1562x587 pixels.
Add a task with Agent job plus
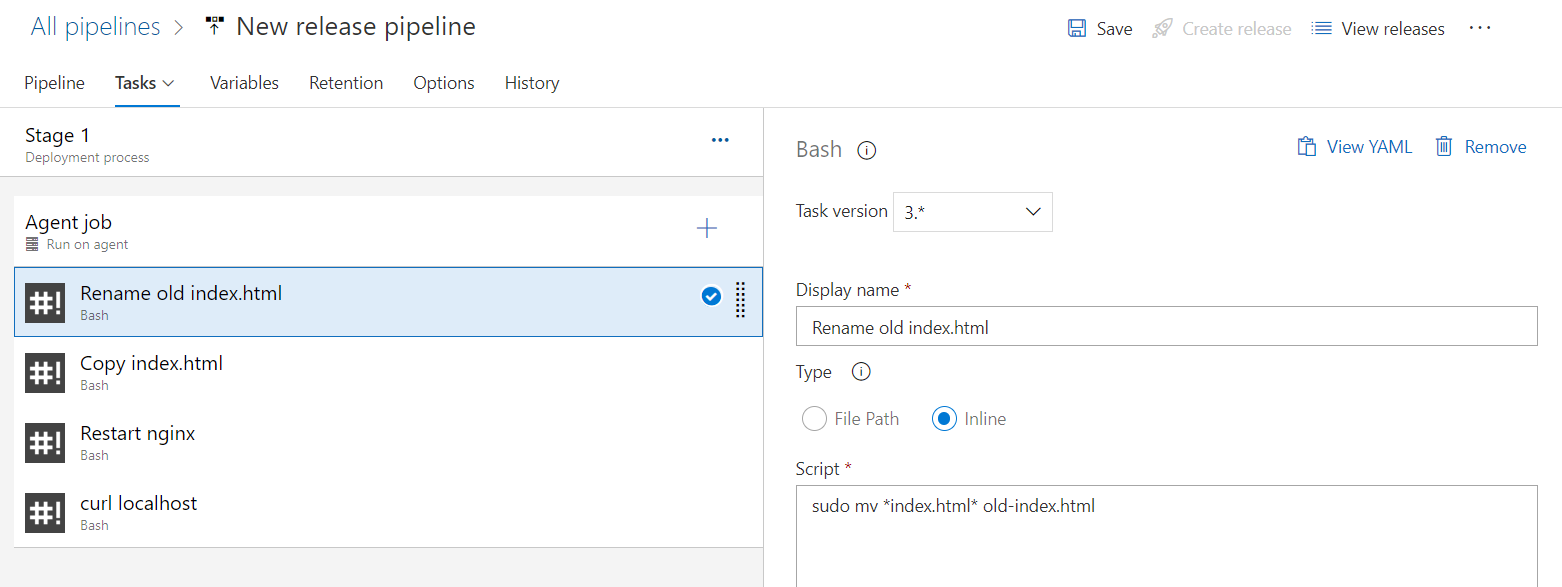pyautogui.click(x=707, y=229)
